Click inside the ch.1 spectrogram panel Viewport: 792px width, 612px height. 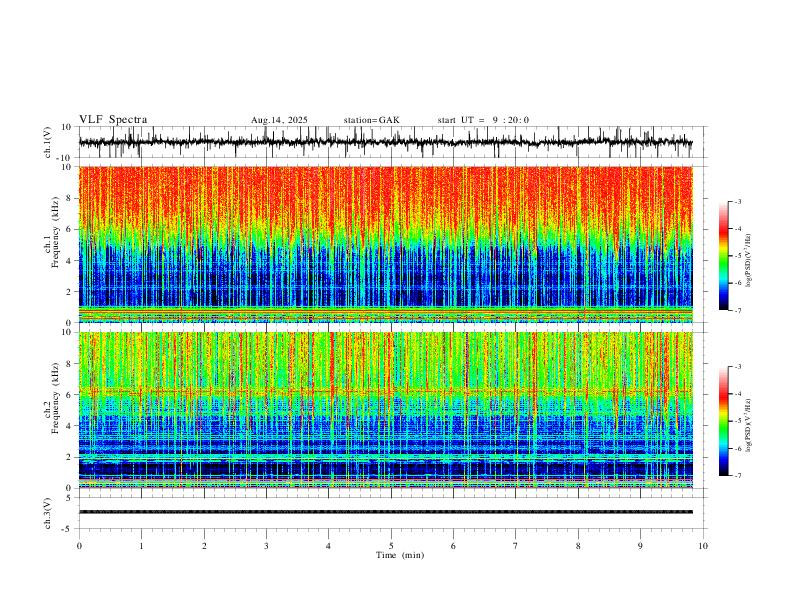385,244
